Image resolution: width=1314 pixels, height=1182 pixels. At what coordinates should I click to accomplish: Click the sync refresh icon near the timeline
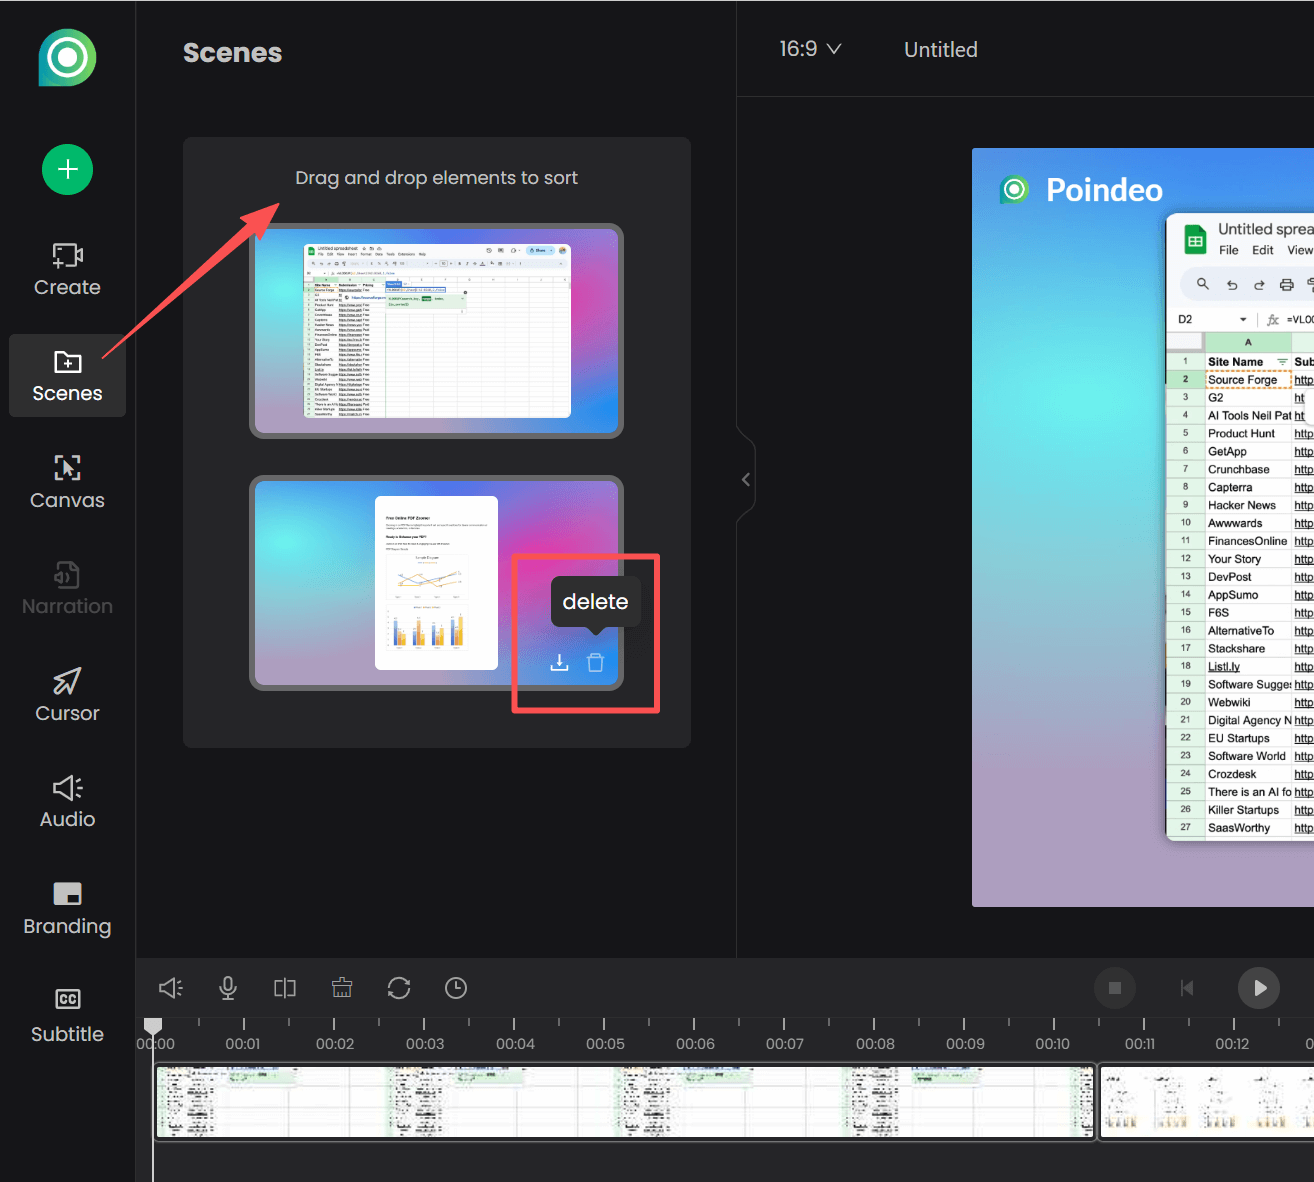[x=398, y=988]
